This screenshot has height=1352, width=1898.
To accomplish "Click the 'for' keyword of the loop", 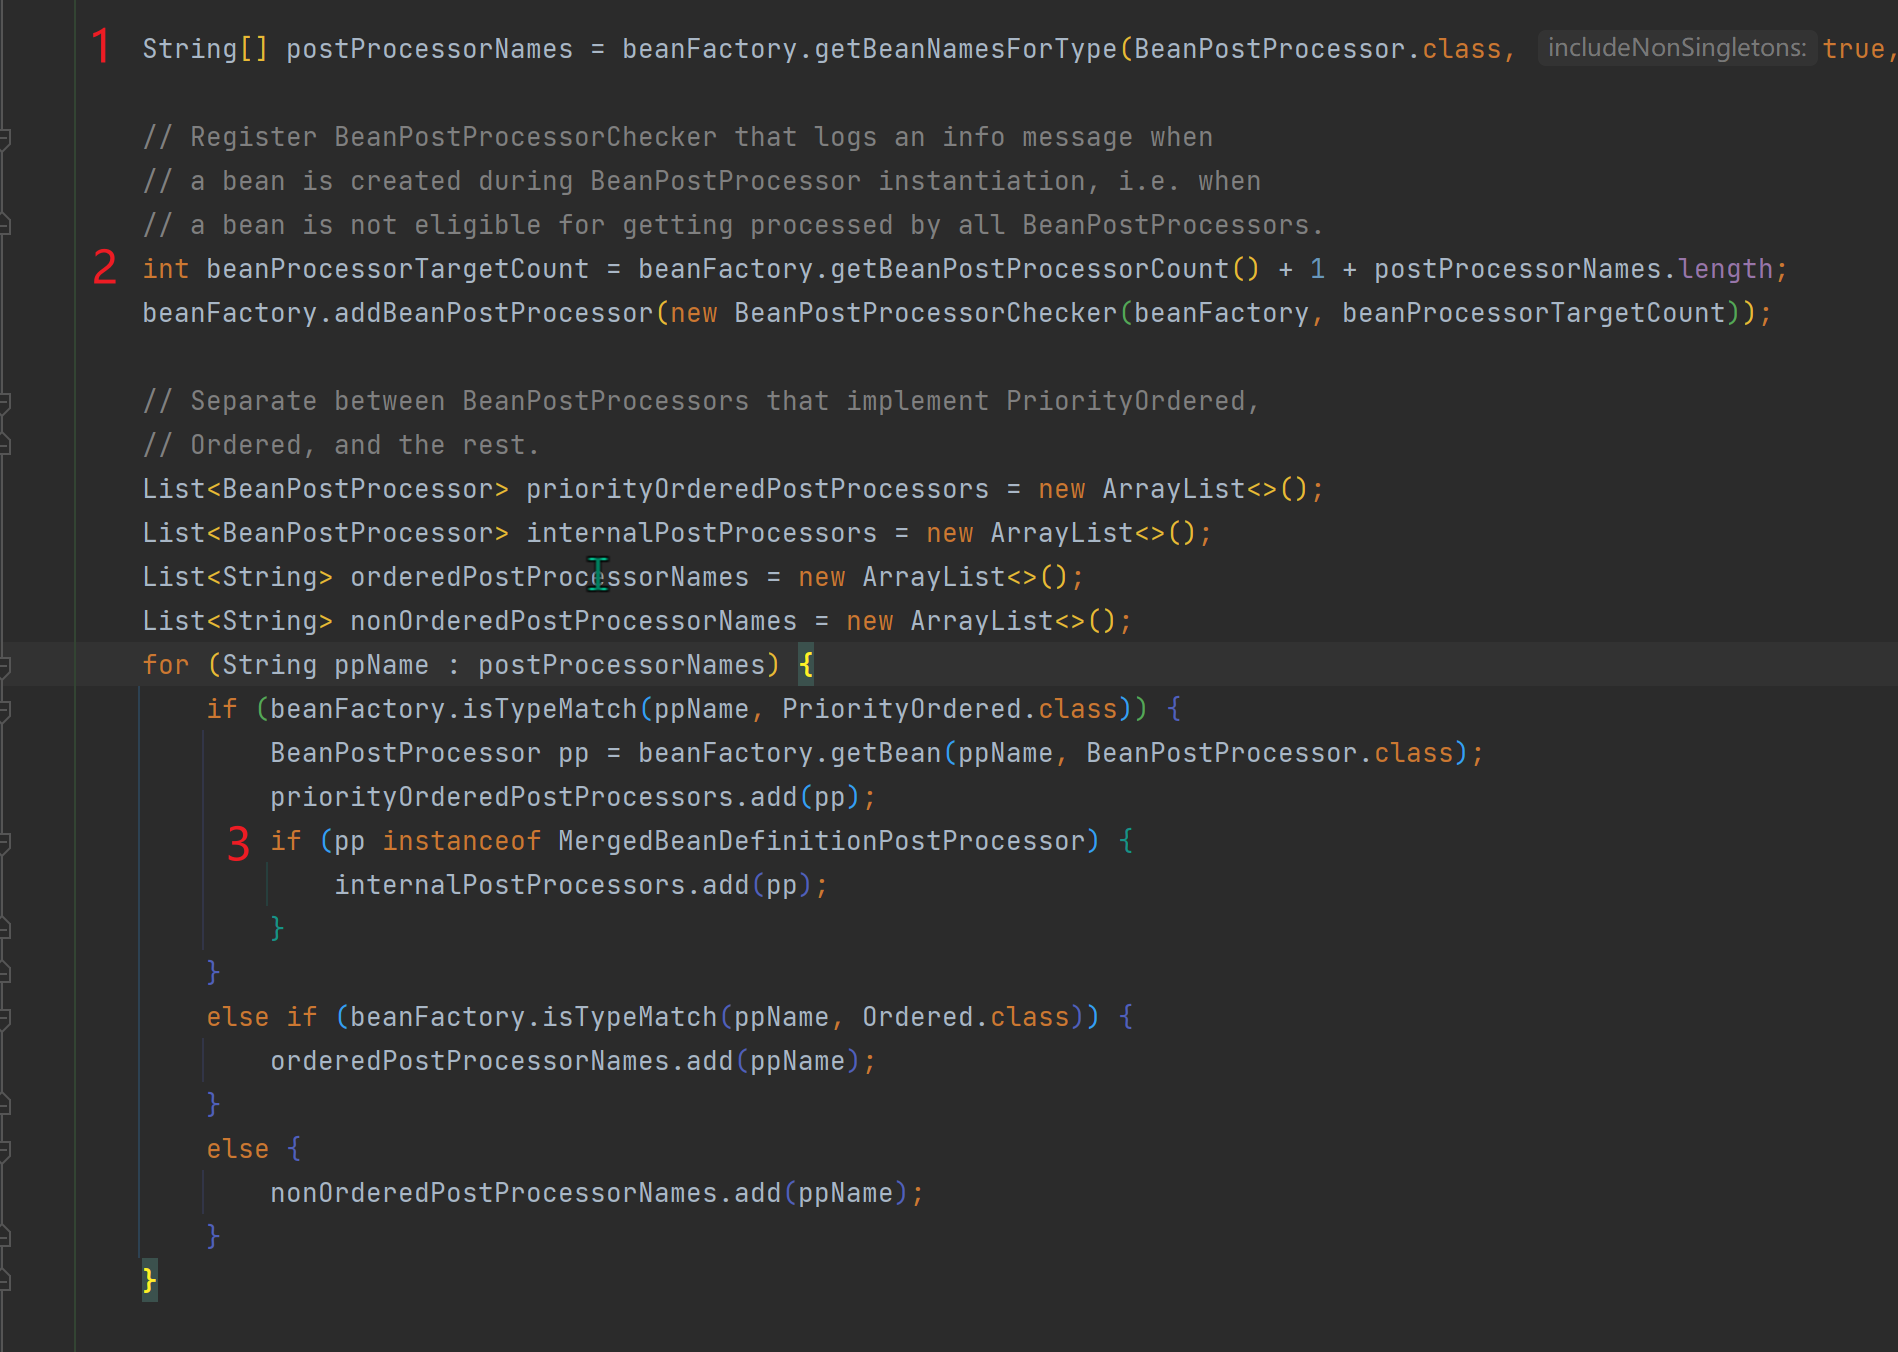I will [165, 665].
